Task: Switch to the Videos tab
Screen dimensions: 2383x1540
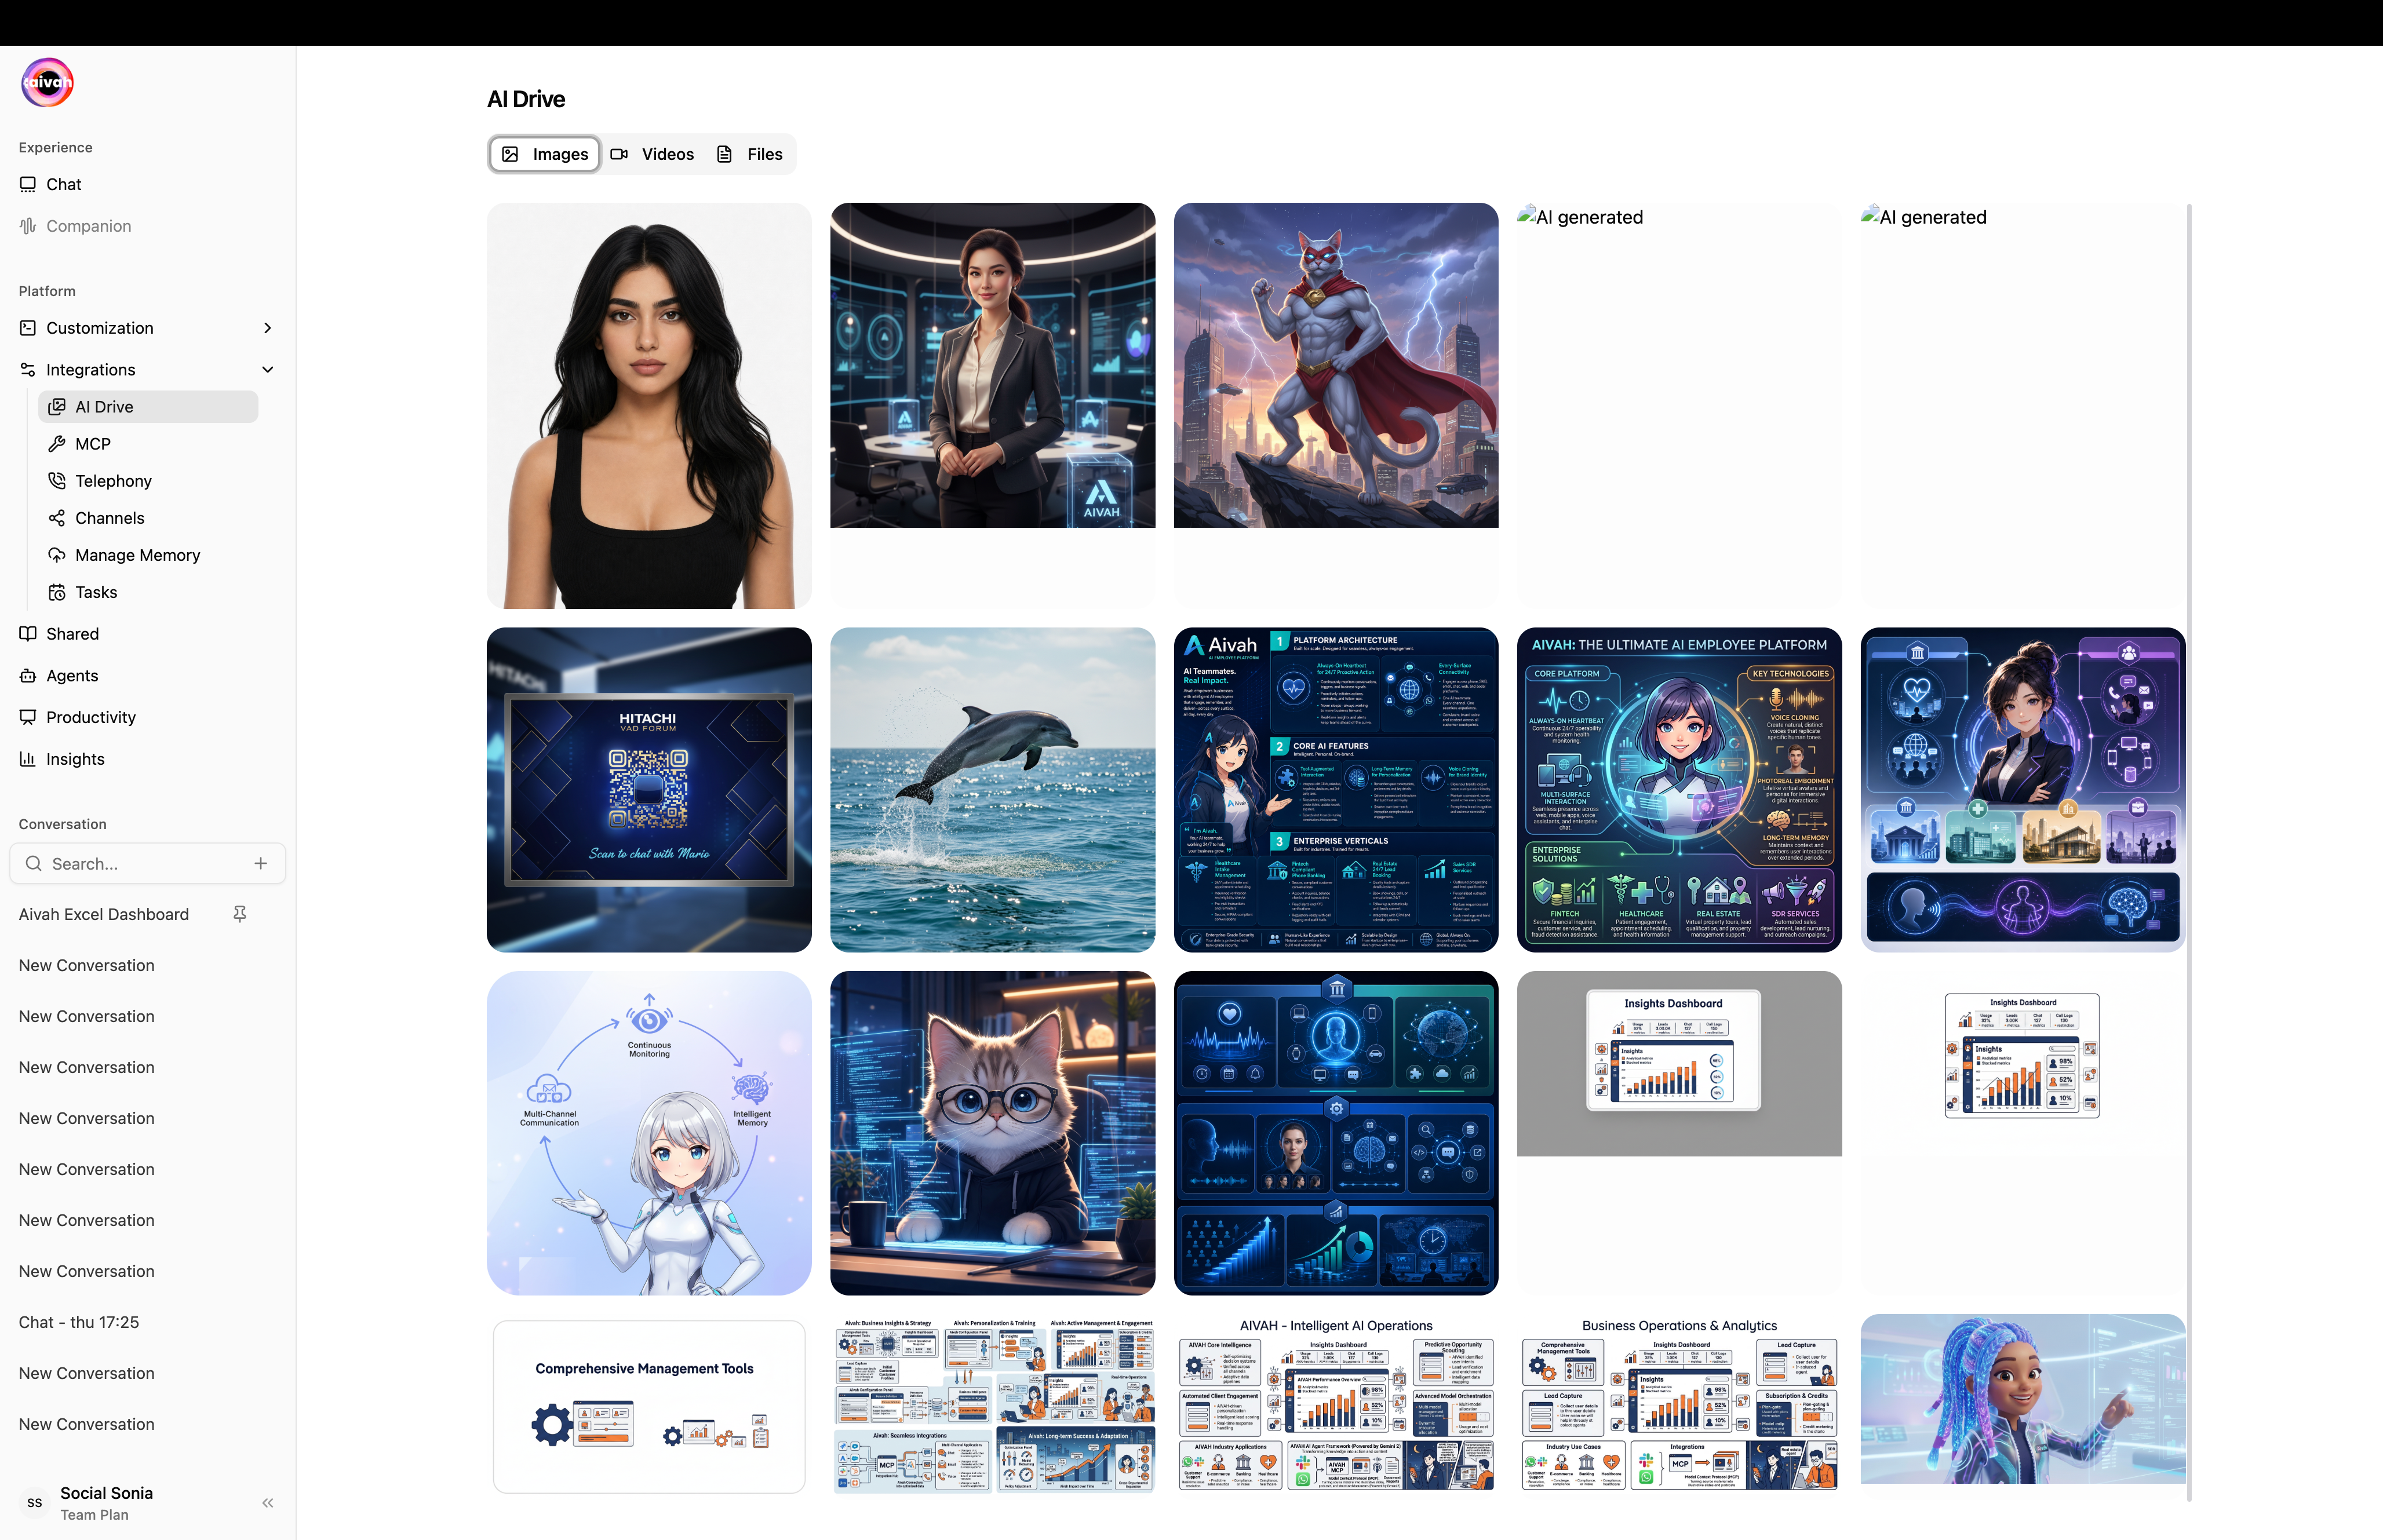Action: click(652, 154)
